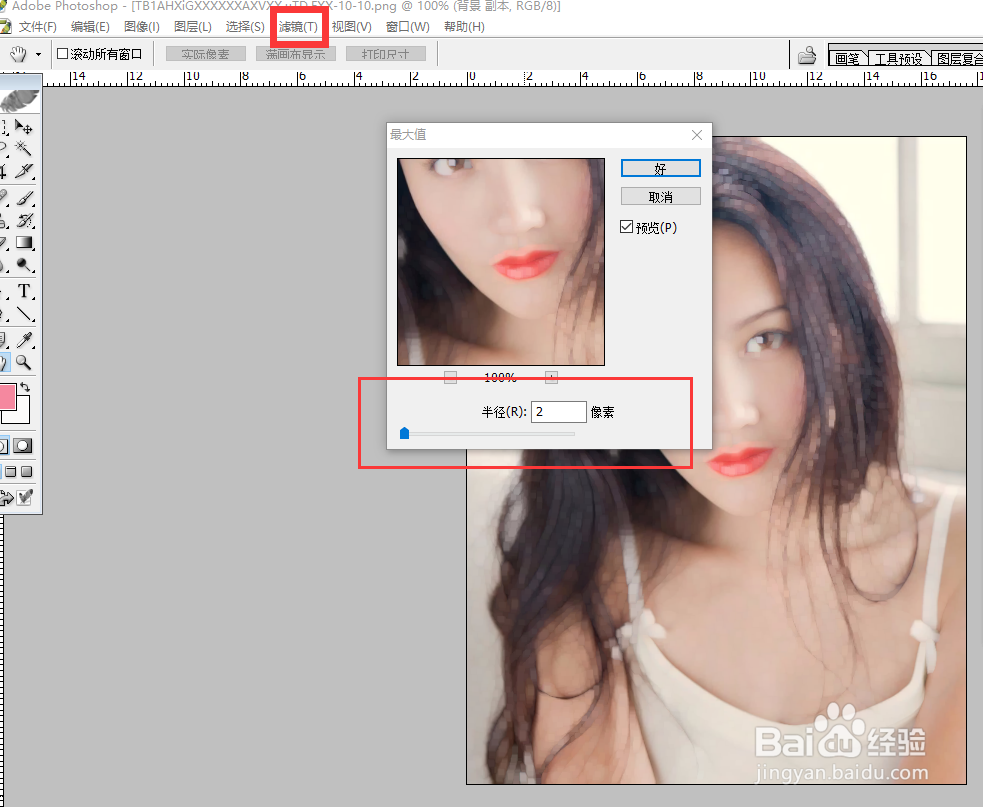The height and width of the screenshot is (807, 983).
Task: Open the 图像(I) menu
Action: tap(142, 27)
